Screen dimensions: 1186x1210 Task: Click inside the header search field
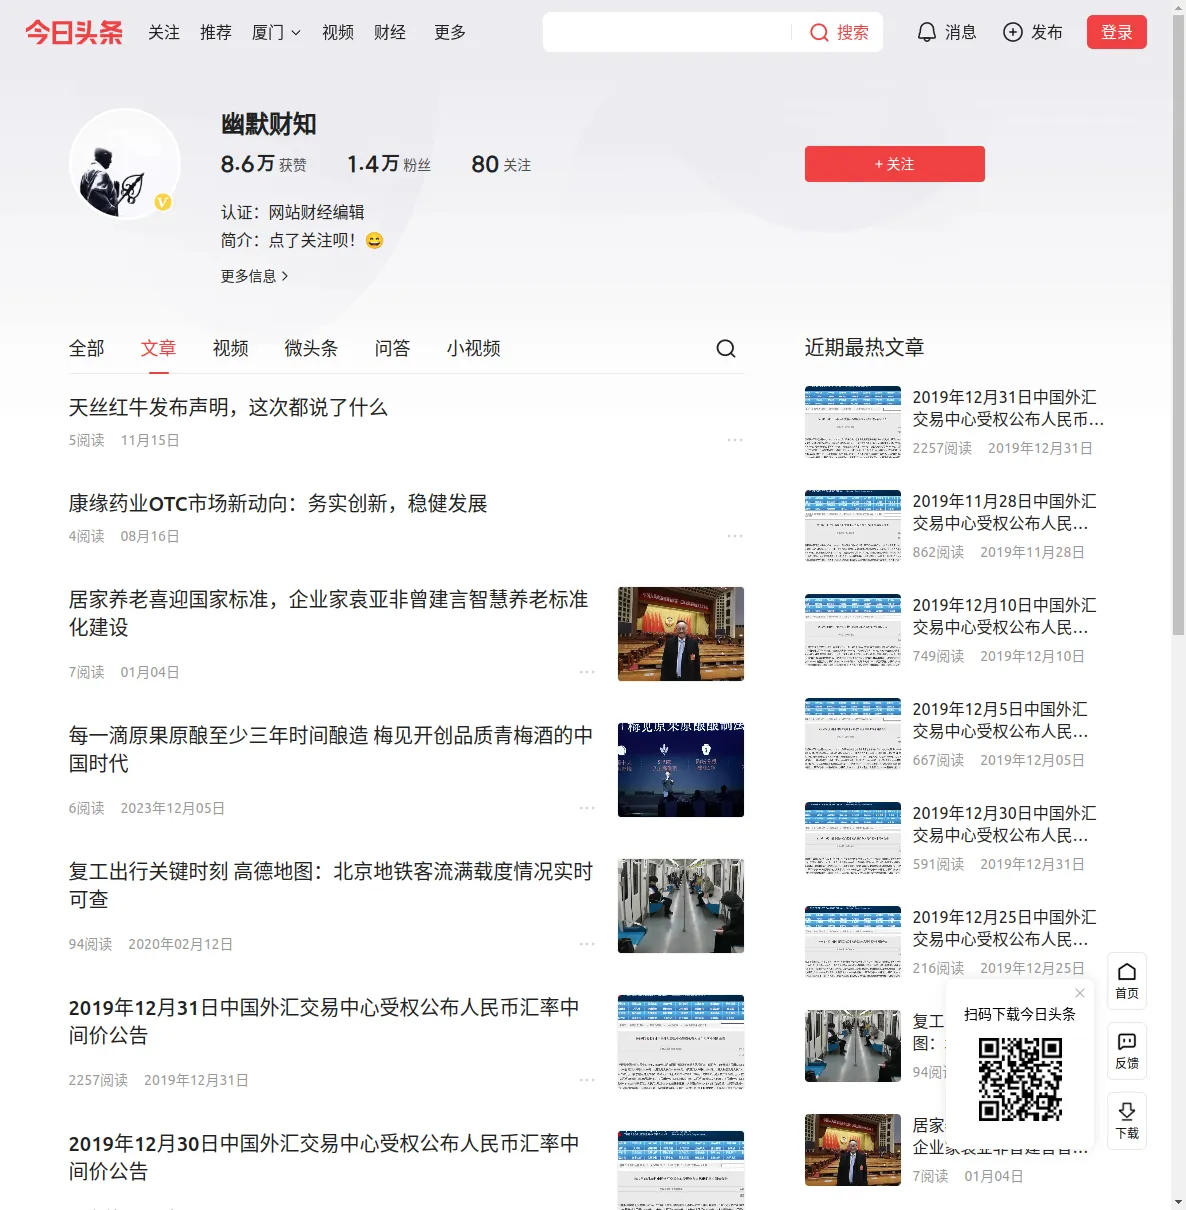[669, 33]
